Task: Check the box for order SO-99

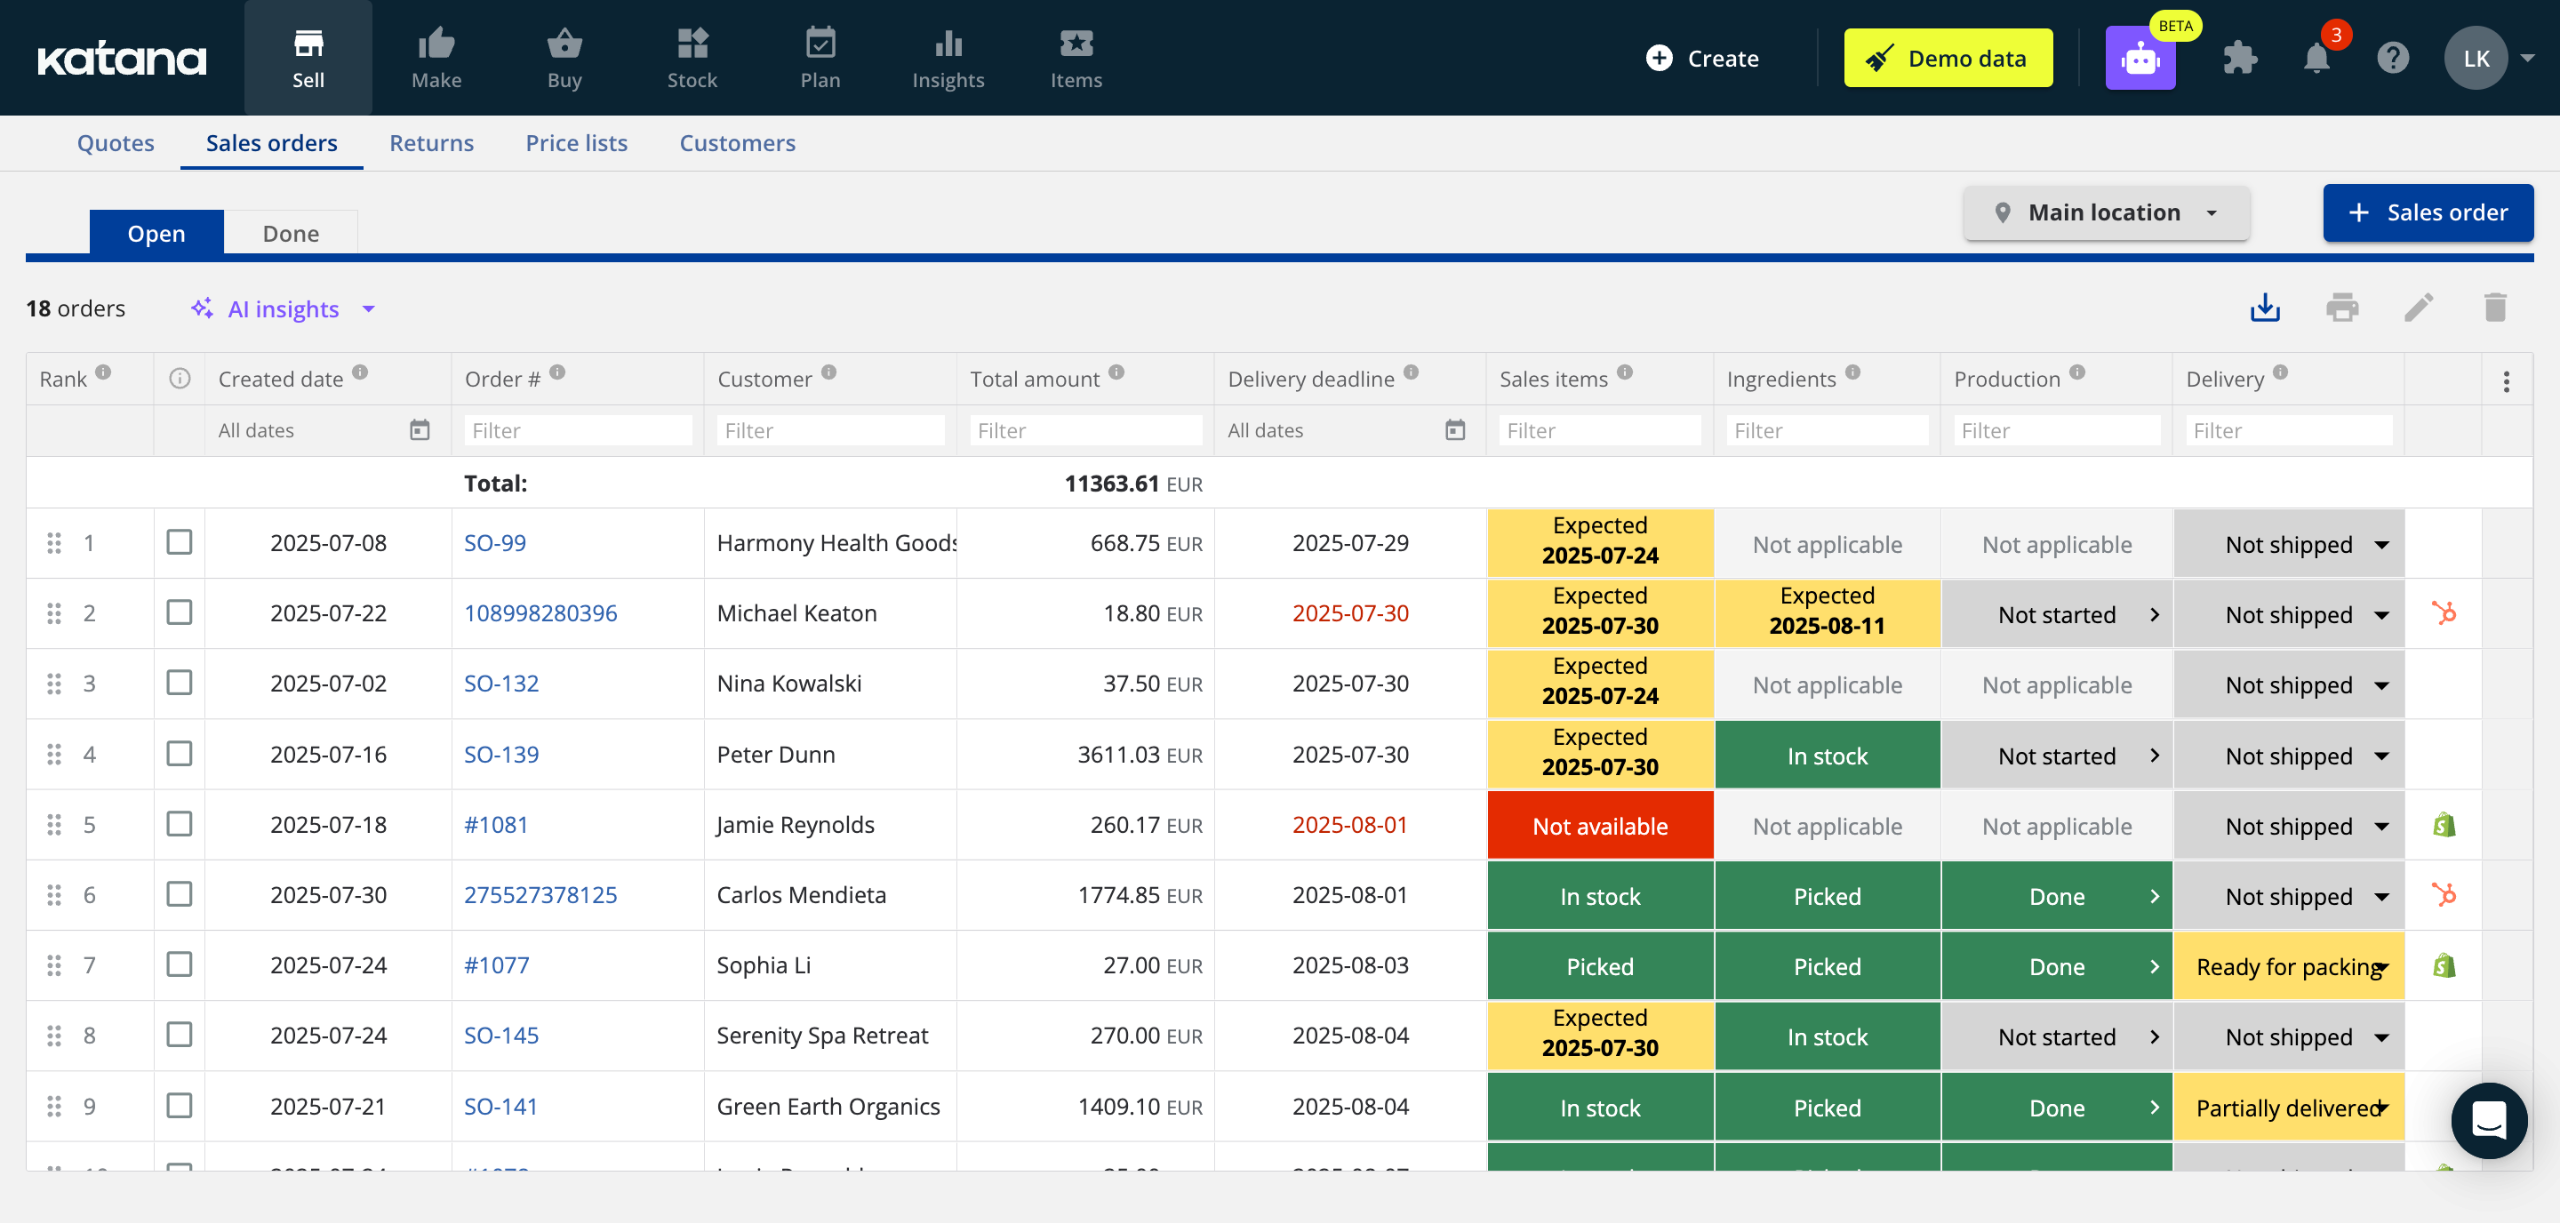Action: 179,543
